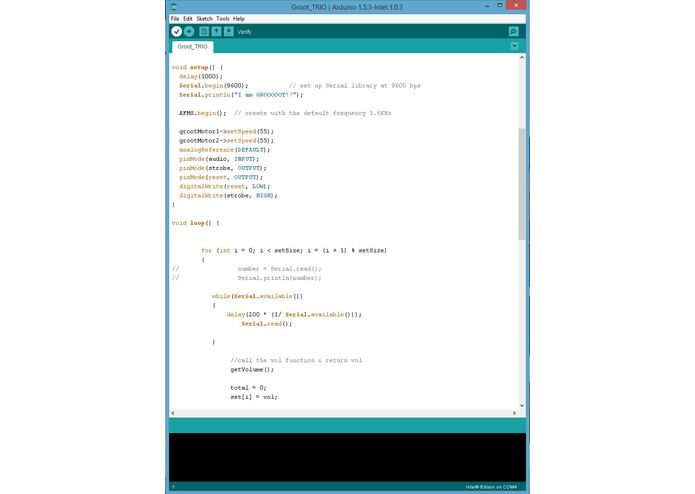The height and width of the screenshot is (494, 695).
Task: Click the 'getVolume();' line
Action: tap(252, 370)
